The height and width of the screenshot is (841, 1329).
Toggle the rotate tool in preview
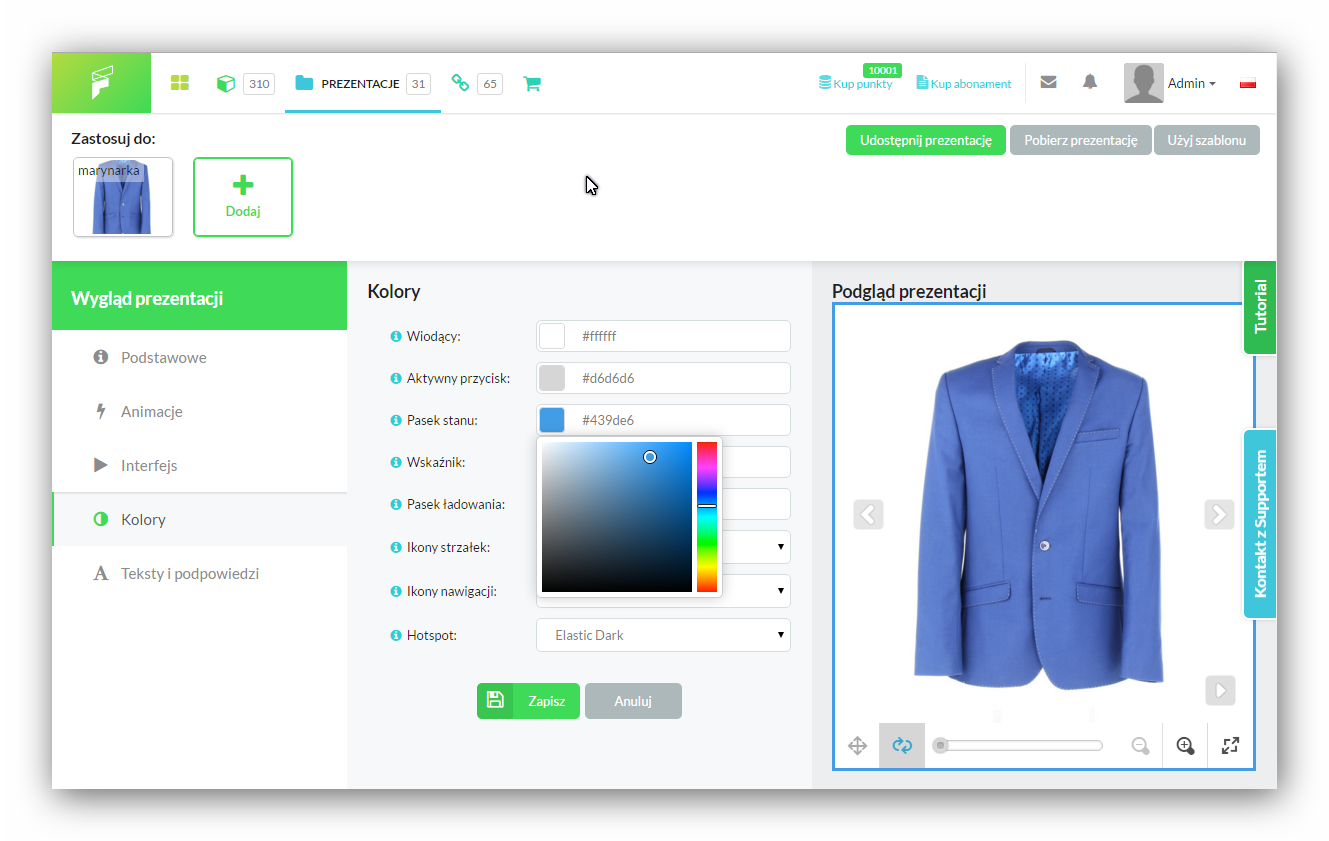pyautogui.click(x=902, y=745)
